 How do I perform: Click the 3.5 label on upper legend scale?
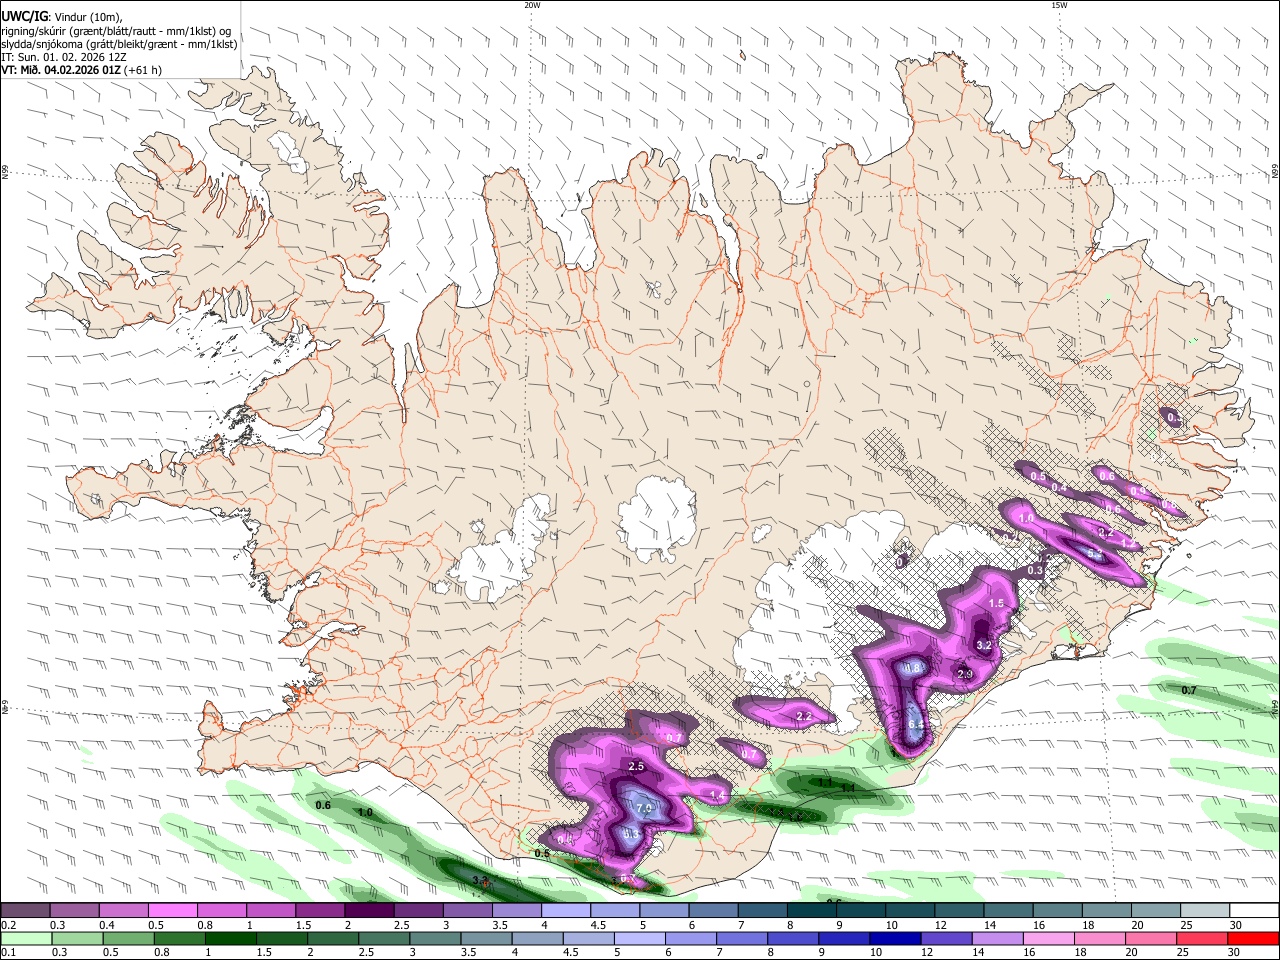[x=500, y=925]
